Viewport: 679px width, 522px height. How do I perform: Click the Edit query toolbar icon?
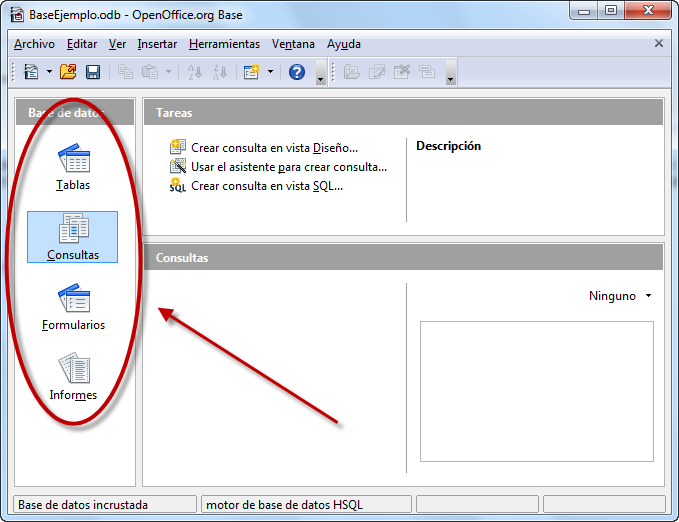pyautogui.click(x=377, y=72)
